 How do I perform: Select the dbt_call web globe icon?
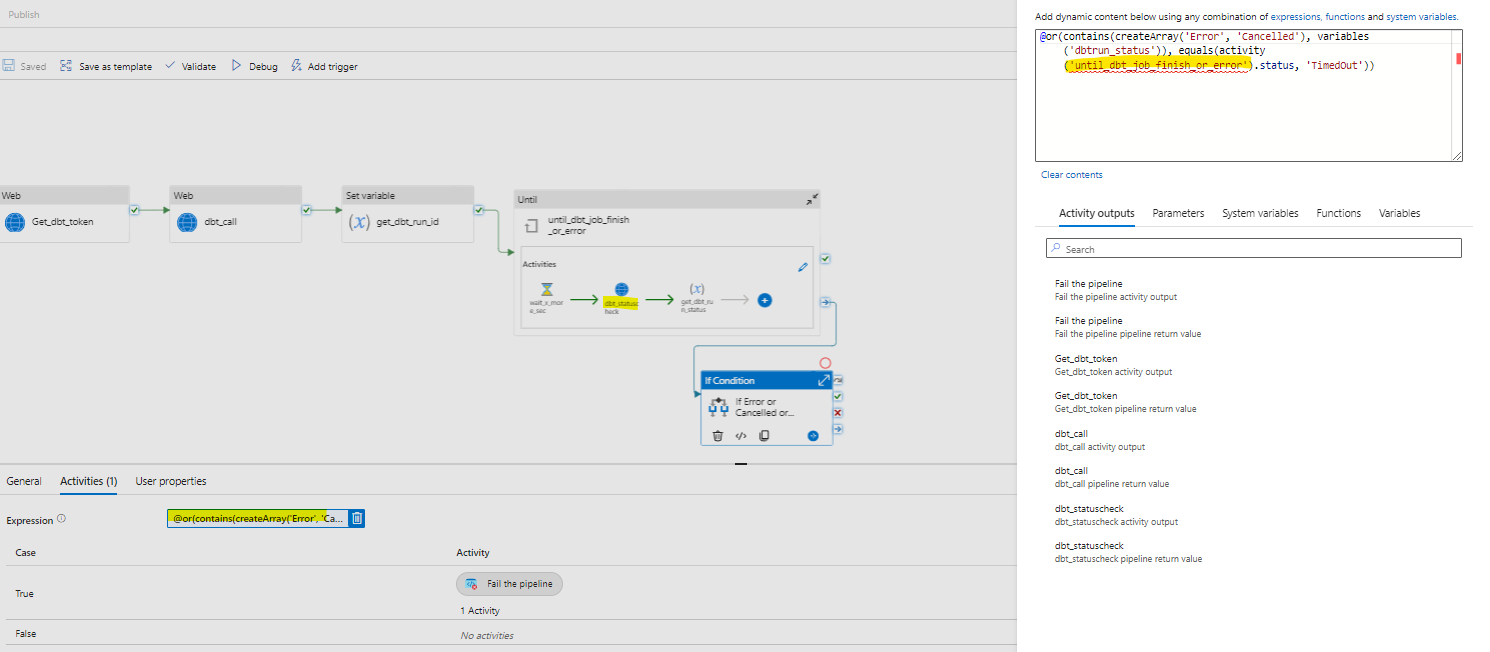pos(187,222)
